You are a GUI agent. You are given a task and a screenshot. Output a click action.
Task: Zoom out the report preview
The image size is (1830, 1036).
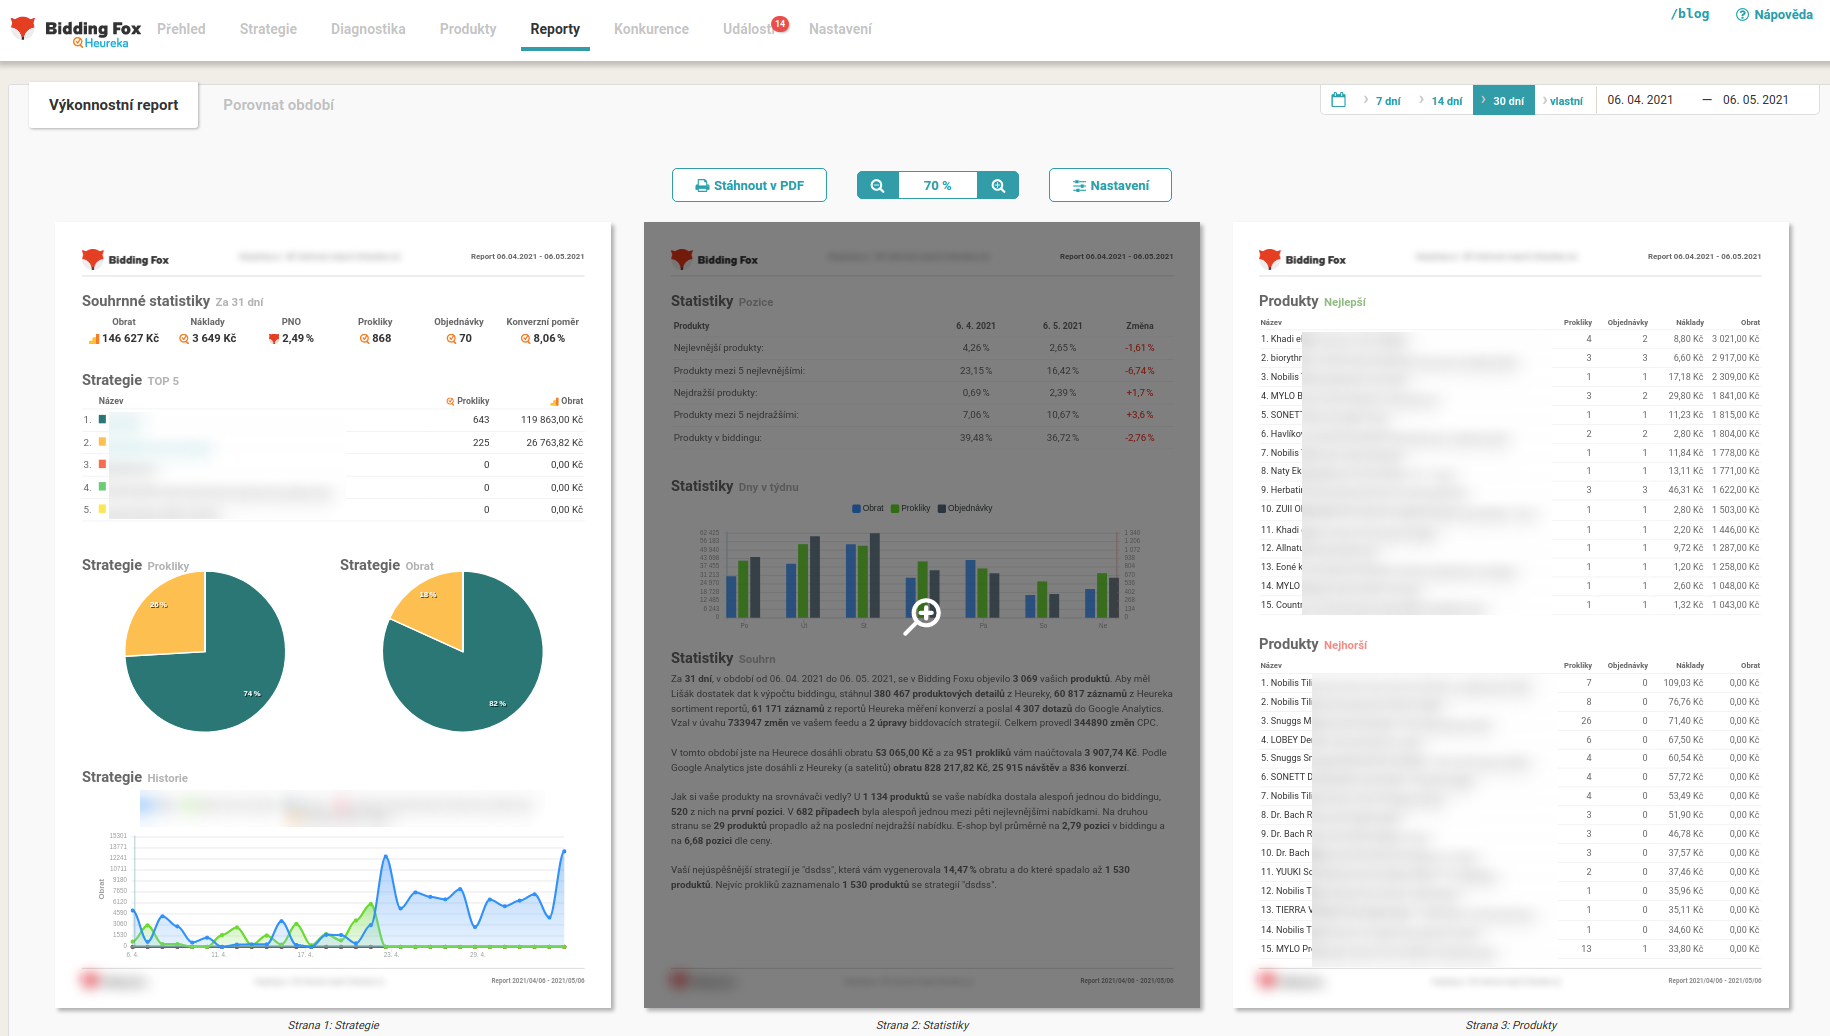click(877, 186)
